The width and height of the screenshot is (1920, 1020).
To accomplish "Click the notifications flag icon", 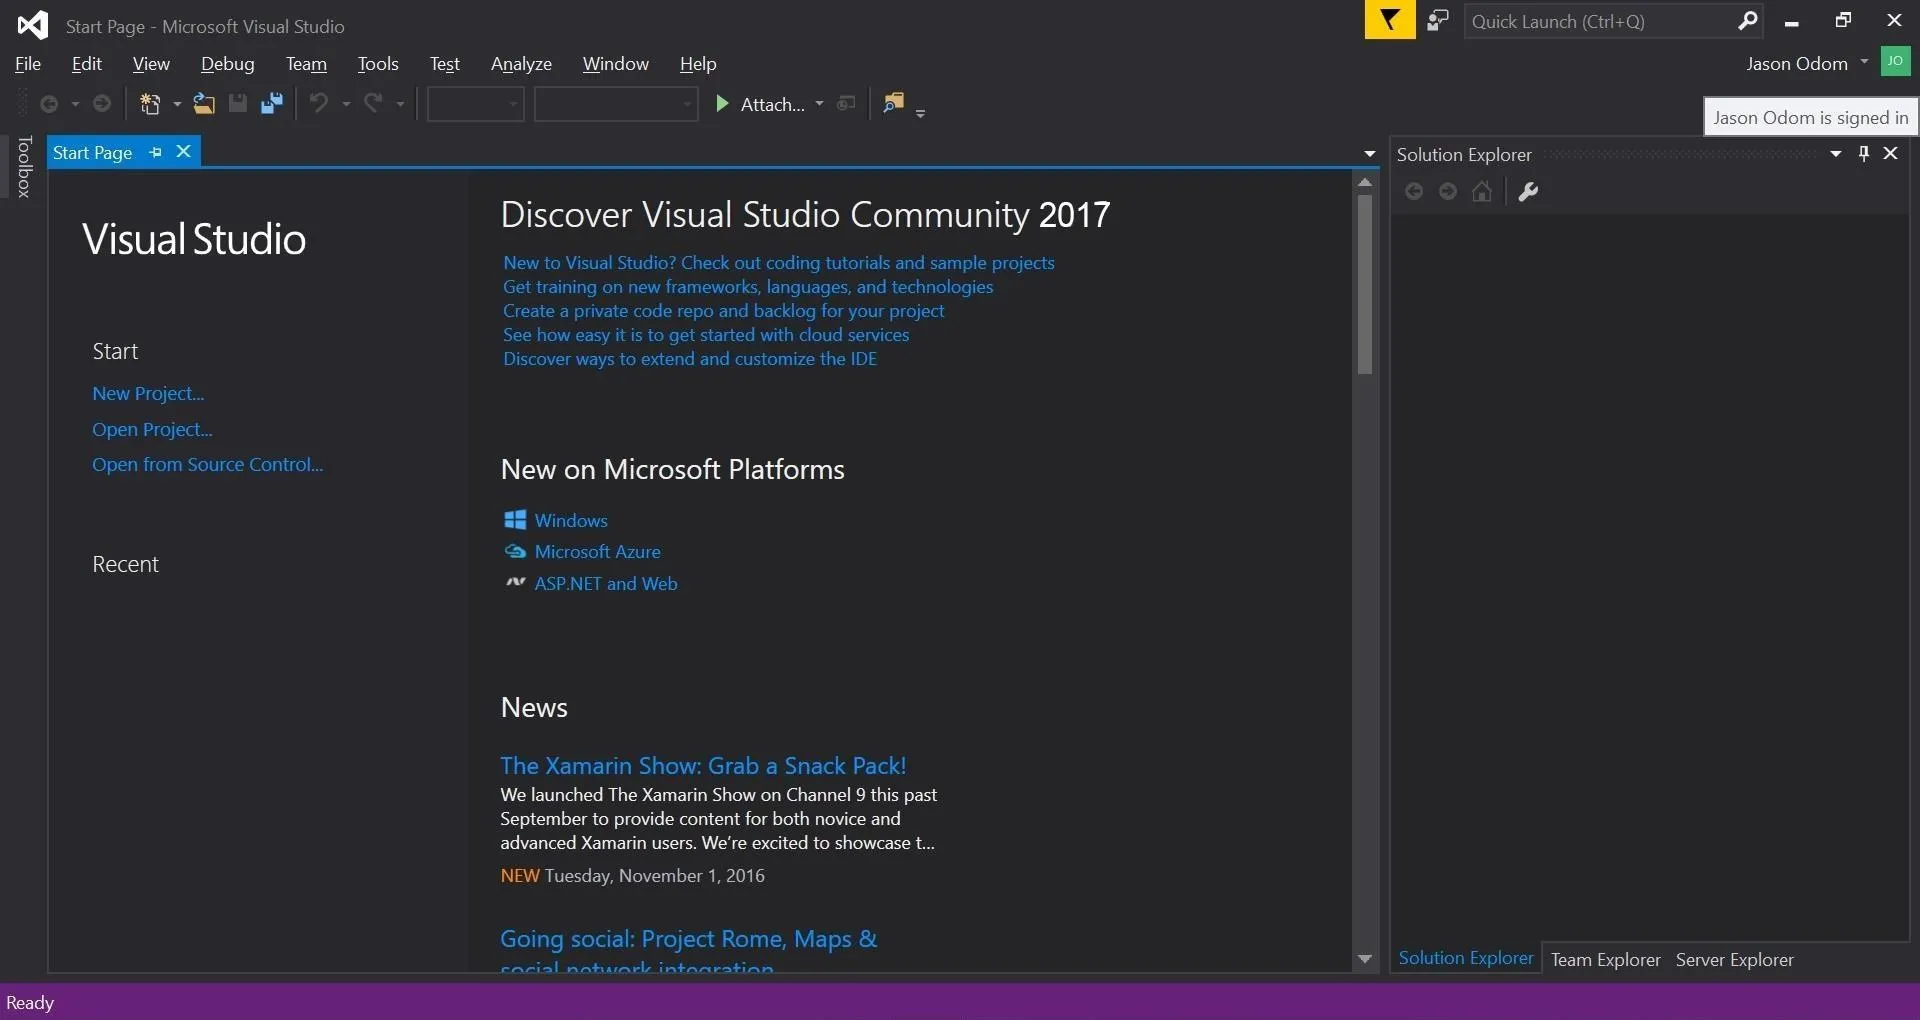I will coord(1390,20).
